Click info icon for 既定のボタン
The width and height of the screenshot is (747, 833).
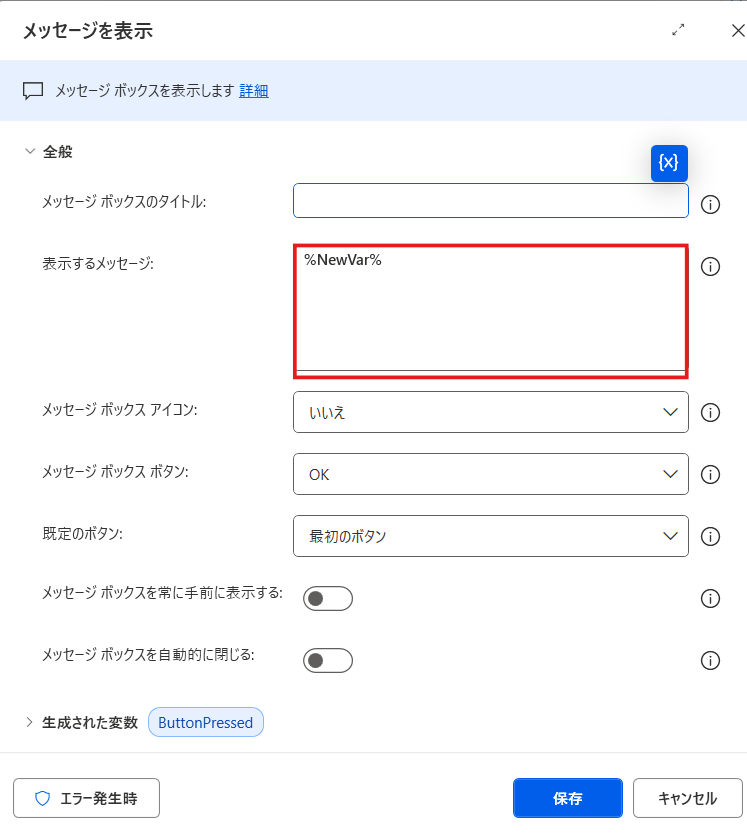[x=711, y=536]
